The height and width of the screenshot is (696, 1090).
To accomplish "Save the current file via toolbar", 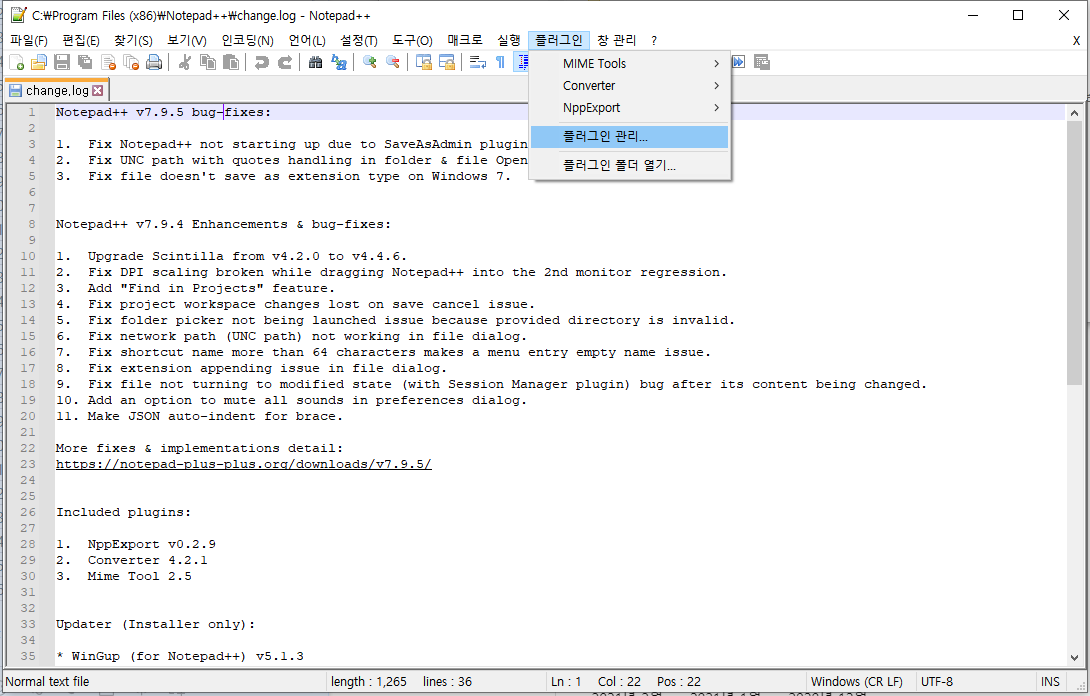I will click(x=62, y=63).
